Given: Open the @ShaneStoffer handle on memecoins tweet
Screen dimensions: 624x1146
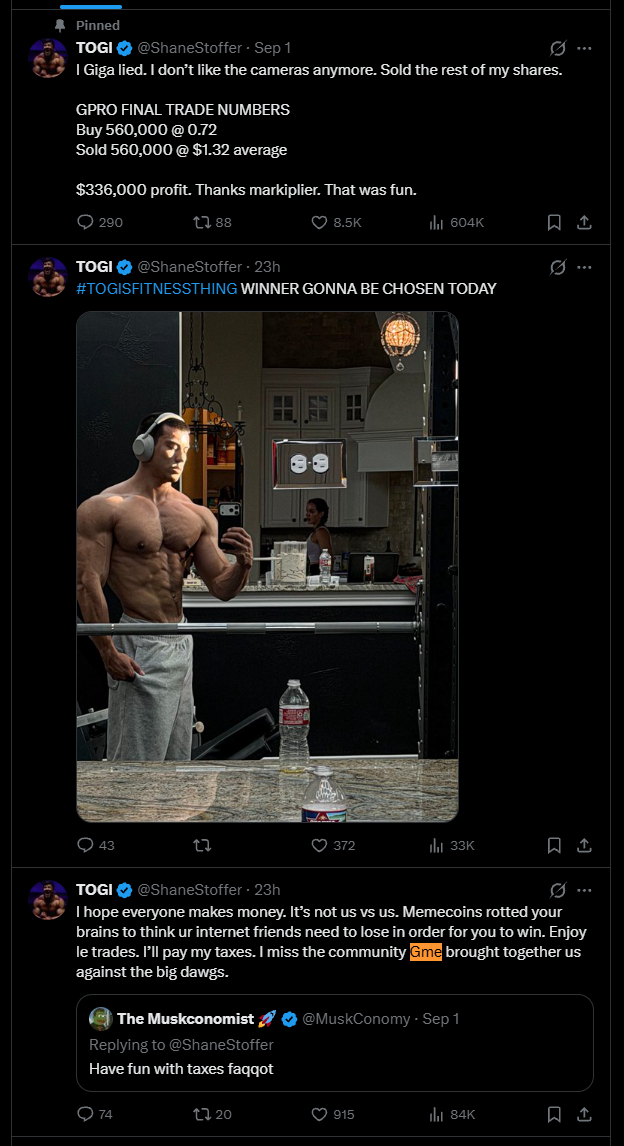Looking at the screenshot, I should pos(189,889).
